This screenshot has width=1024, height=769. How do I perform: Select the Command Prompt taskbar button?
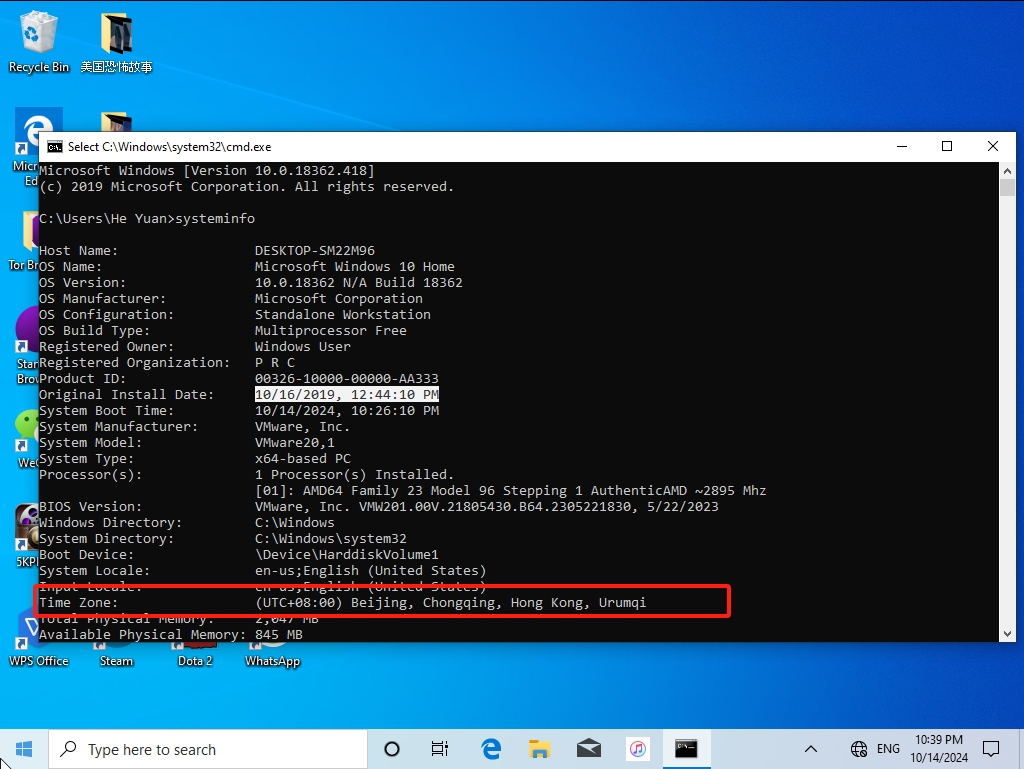point(686,749)
